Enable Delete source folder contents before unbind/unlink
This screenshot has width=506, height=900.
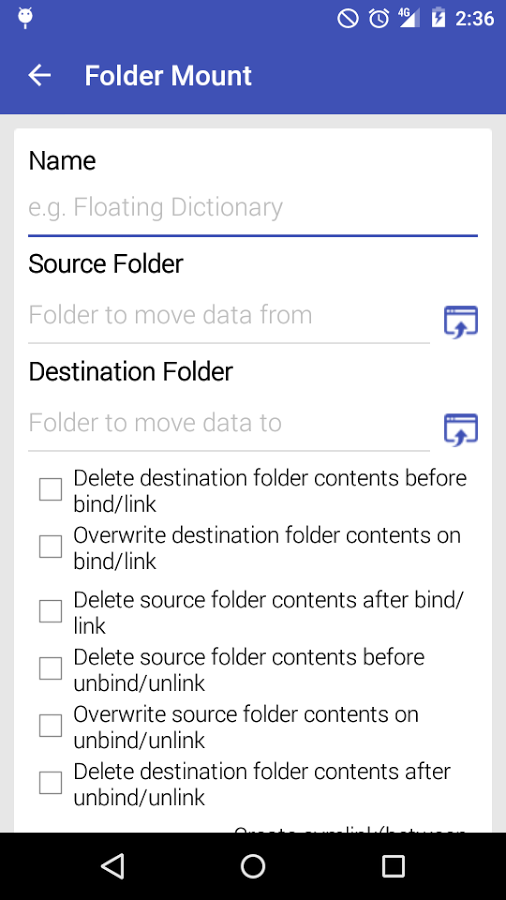click(x=50, y=668)
